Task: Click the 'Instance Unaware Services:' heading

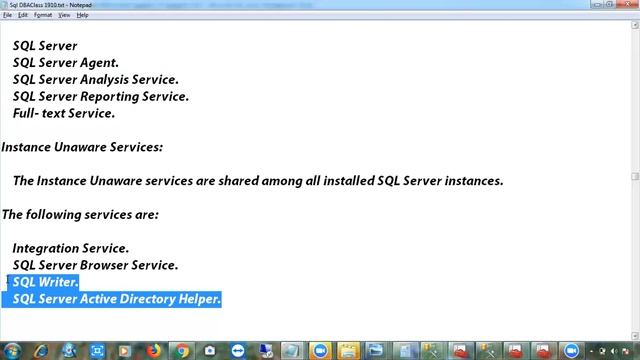Action: click(x=82, y=147)
